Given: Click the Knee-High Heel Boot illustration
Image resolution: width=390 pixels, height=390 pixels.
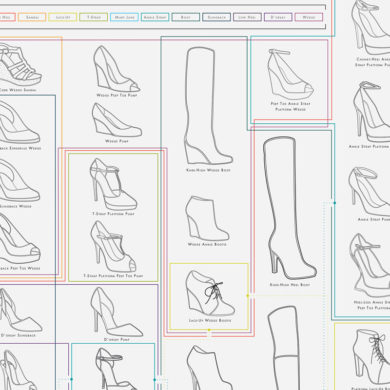Looking at the screenshot, I should coord(289,208).
